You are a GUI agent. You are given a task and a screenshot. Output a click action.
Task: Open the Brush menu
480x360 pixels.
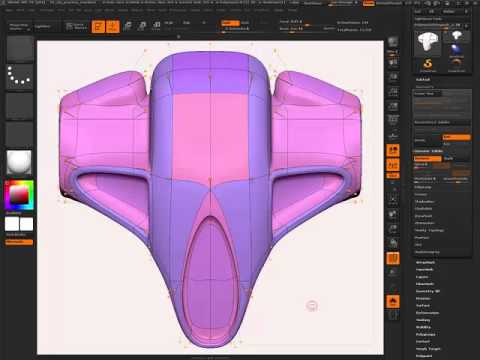click(x=20, y=10)
